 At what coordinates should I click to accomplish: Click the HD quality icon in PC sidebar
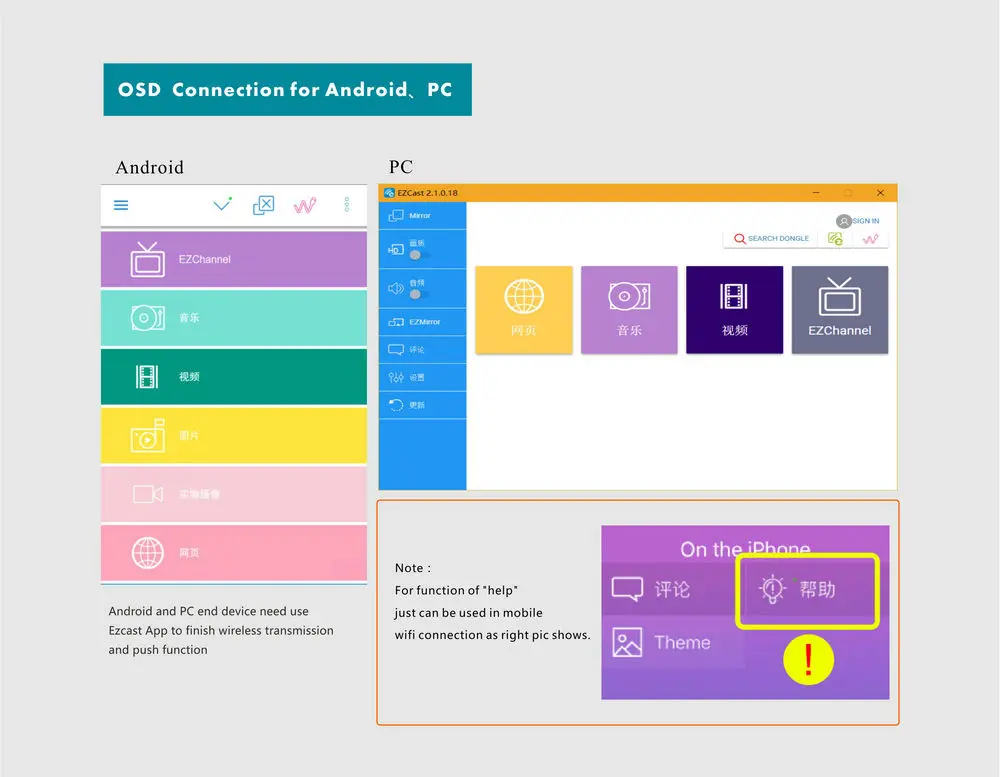[395, 249]
